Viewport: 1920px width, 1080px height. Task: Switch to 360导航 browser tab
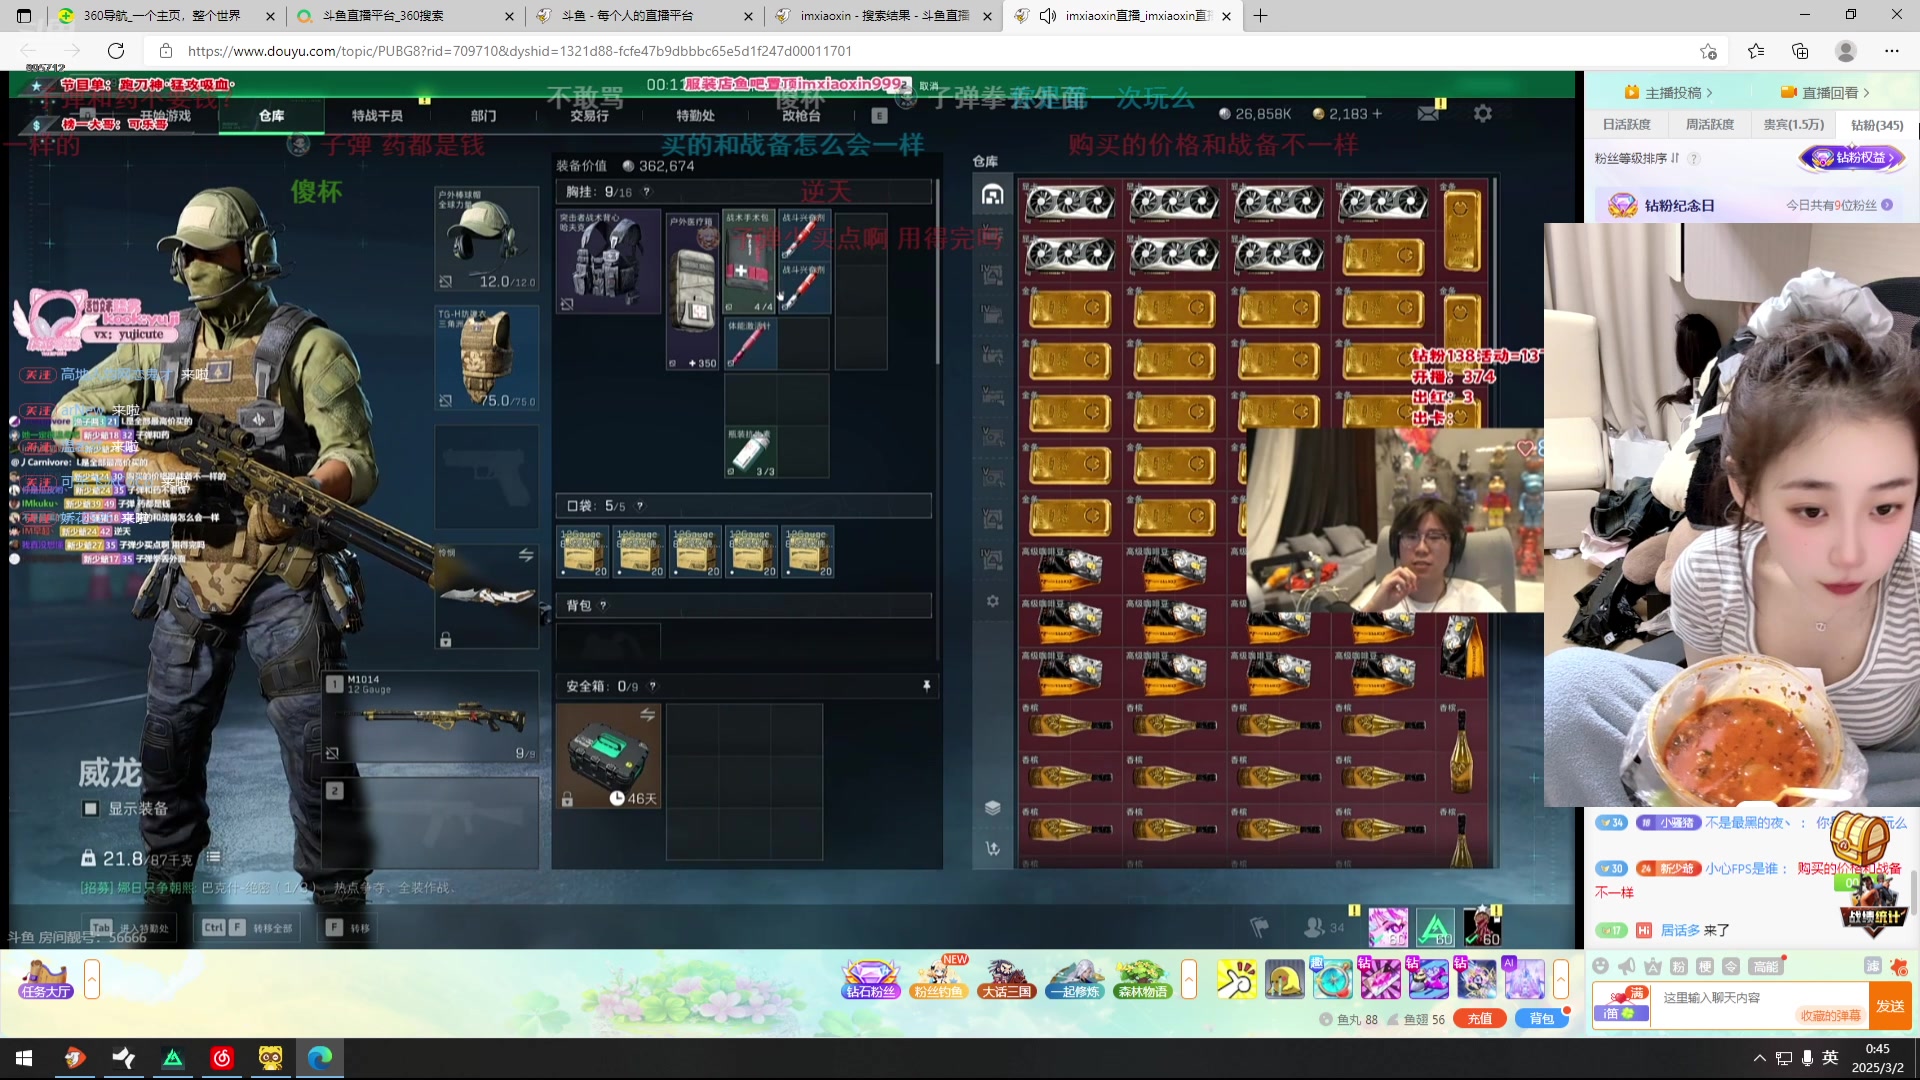(x=166, y=16)
